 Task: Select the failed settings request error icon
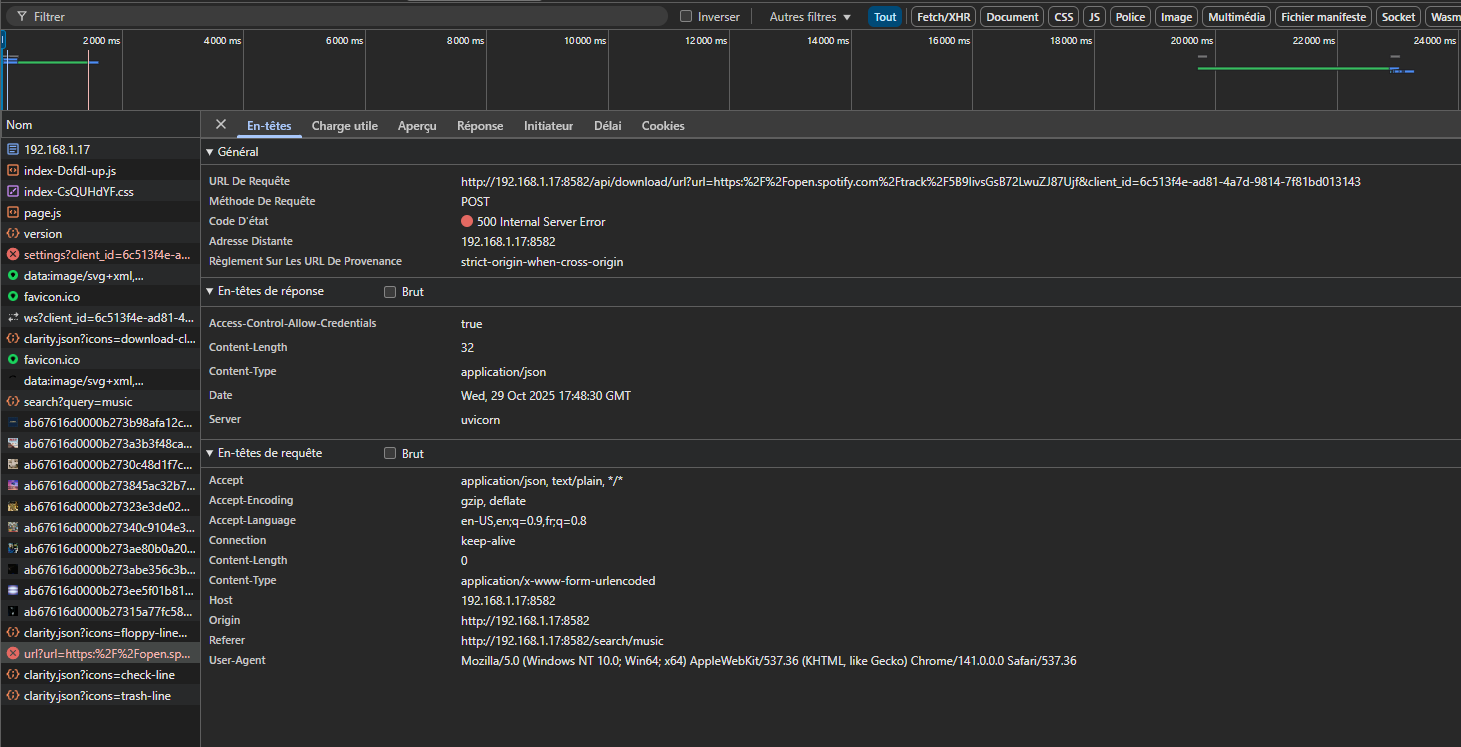click(x=13, y=255)
